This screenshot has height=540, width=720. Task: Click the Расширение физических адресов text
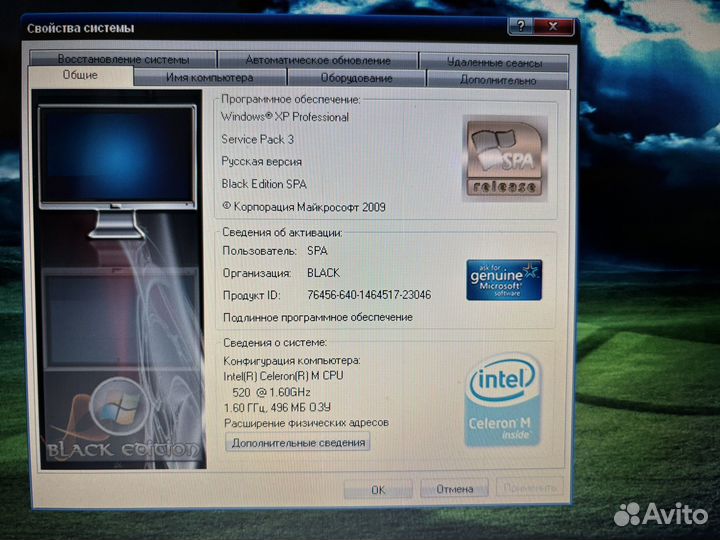pyautogui.click(x=306, y=422)
